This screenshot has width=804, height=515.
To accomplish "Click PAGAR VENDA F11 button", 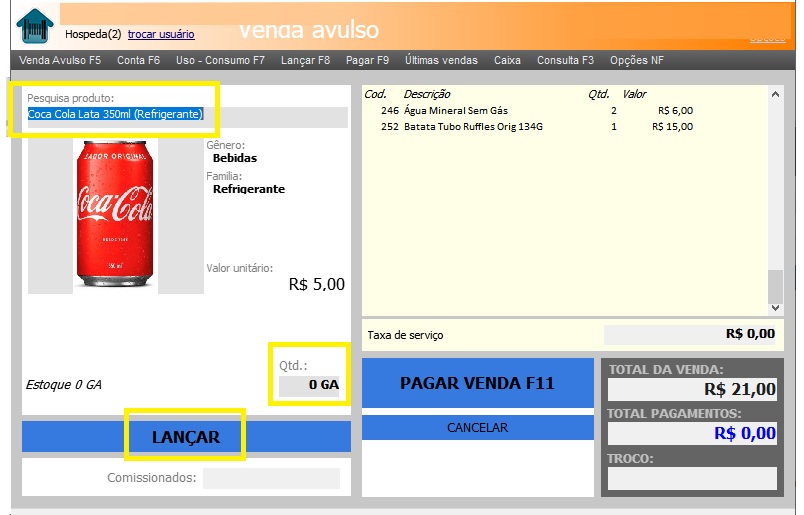I will click(x=477, y=383).
